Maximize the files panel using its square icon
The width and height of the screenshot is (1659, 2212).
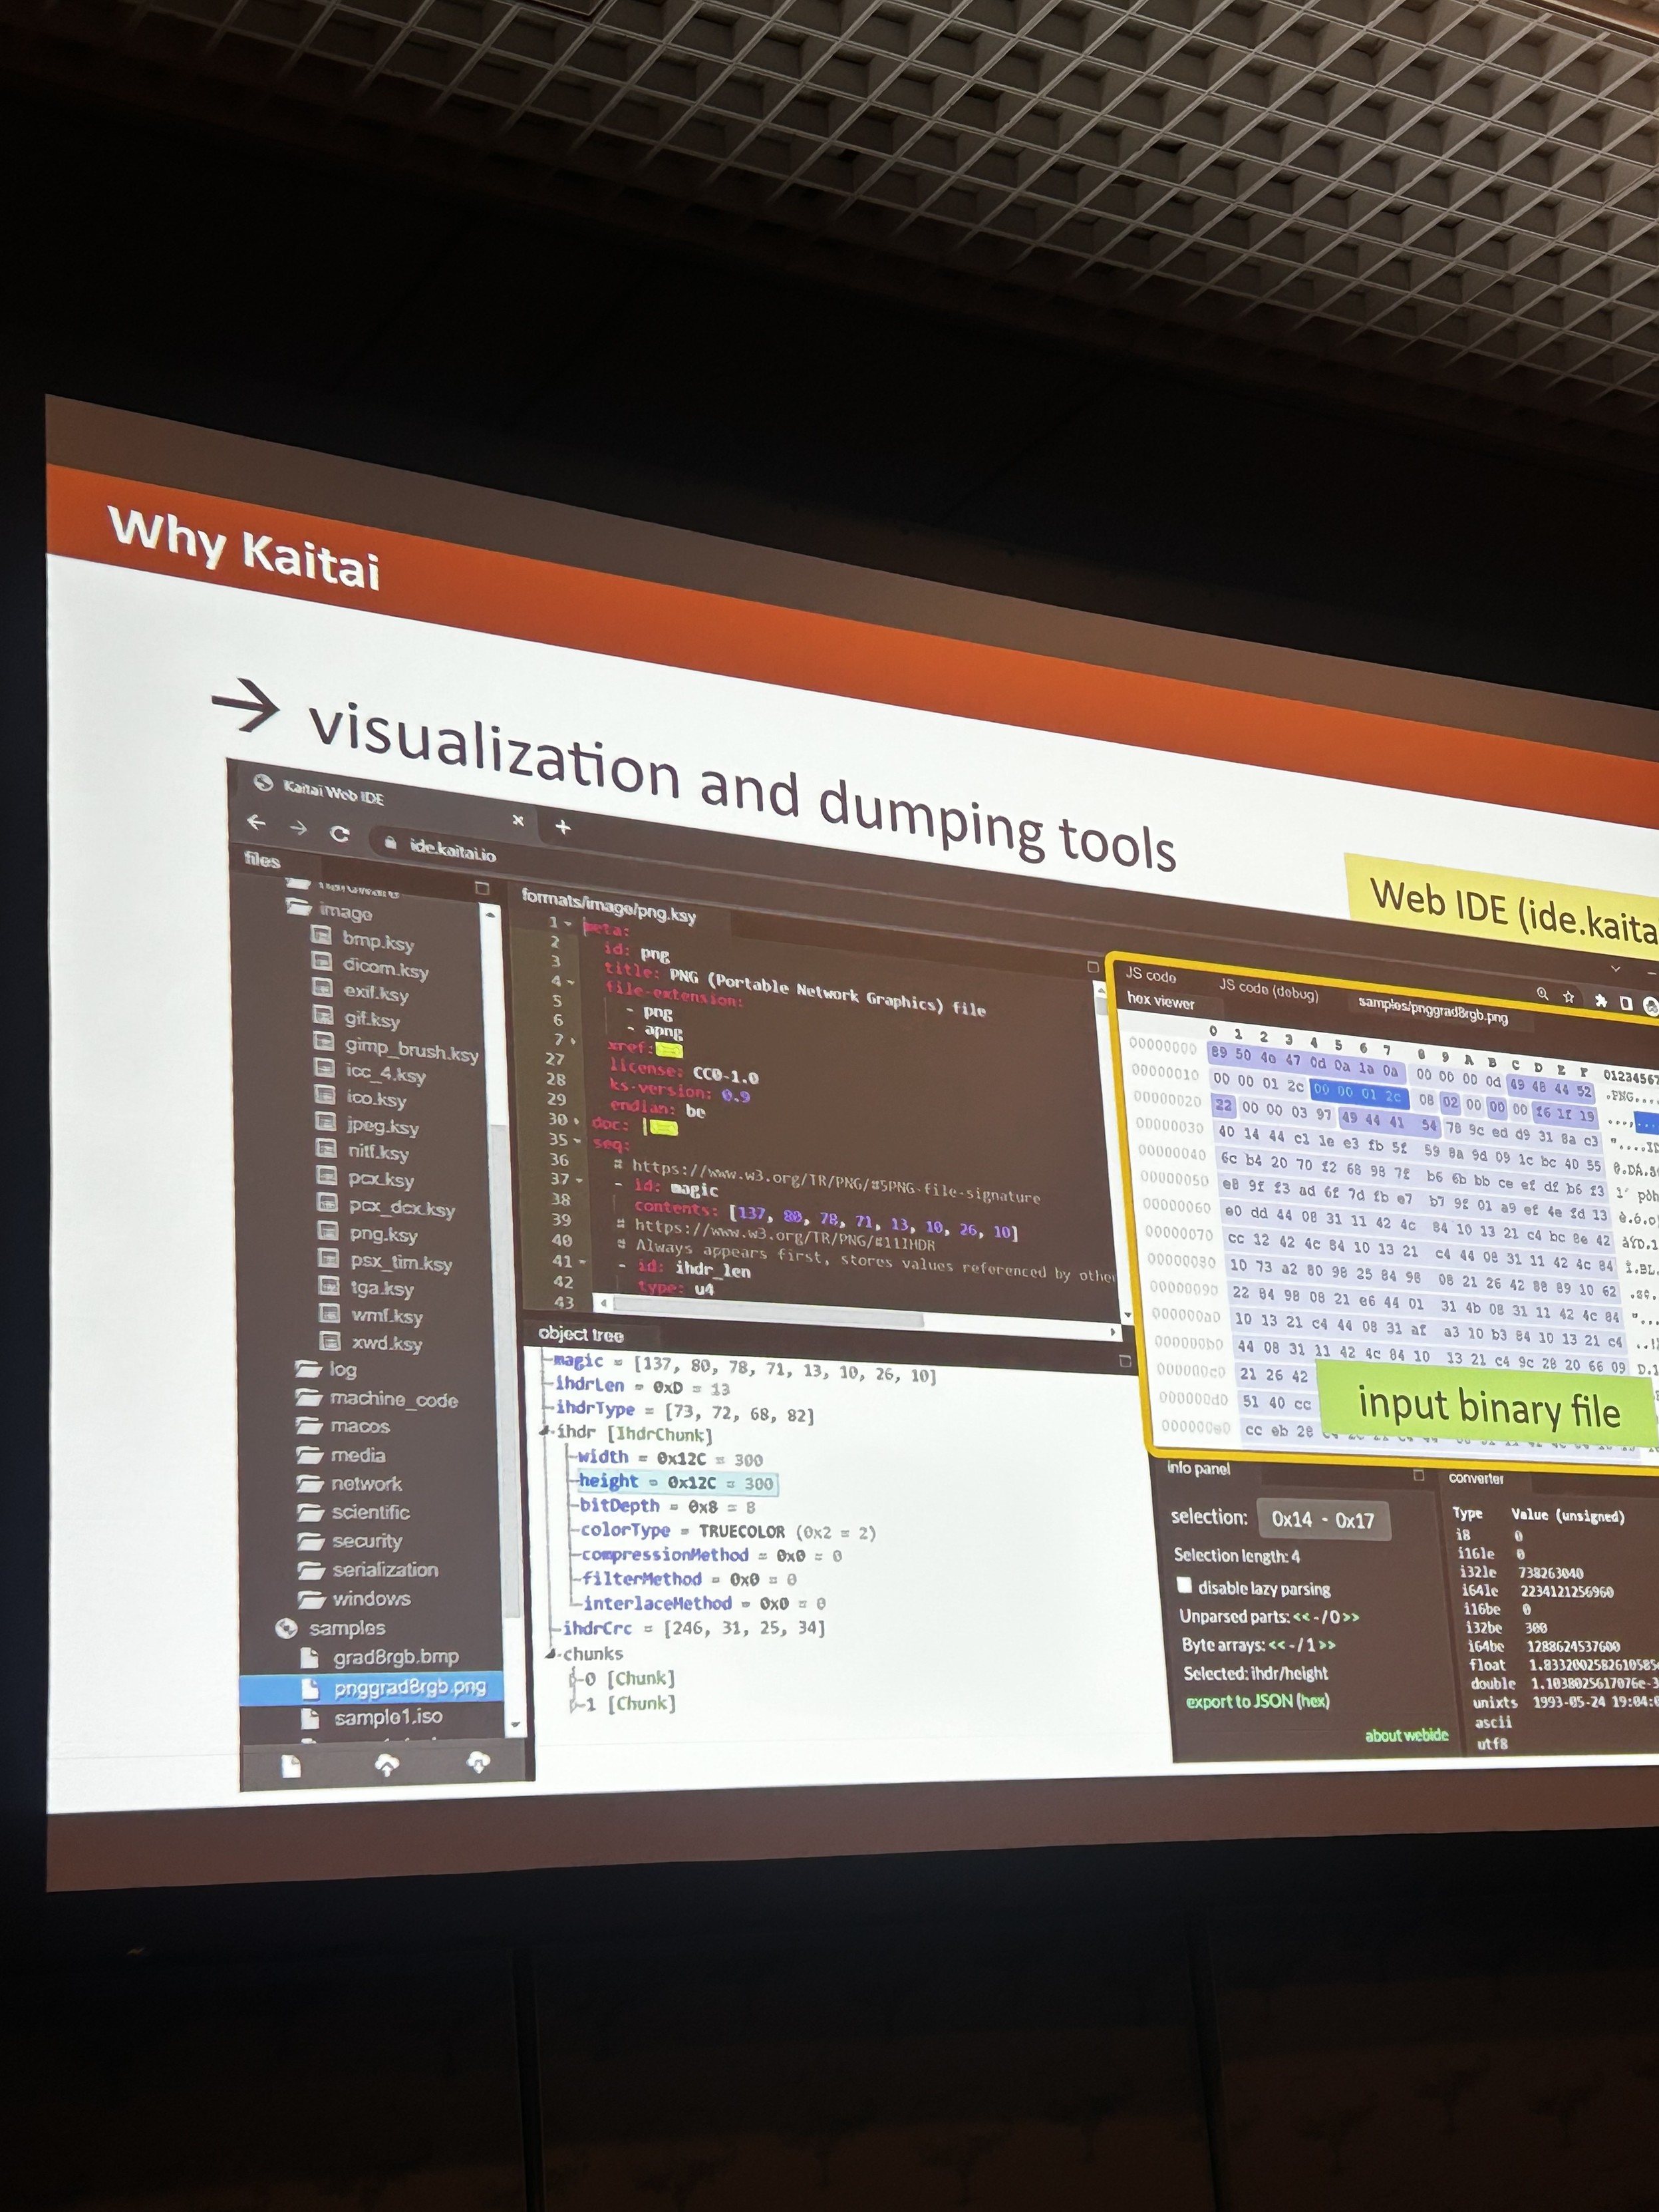(x=482, y=888)
